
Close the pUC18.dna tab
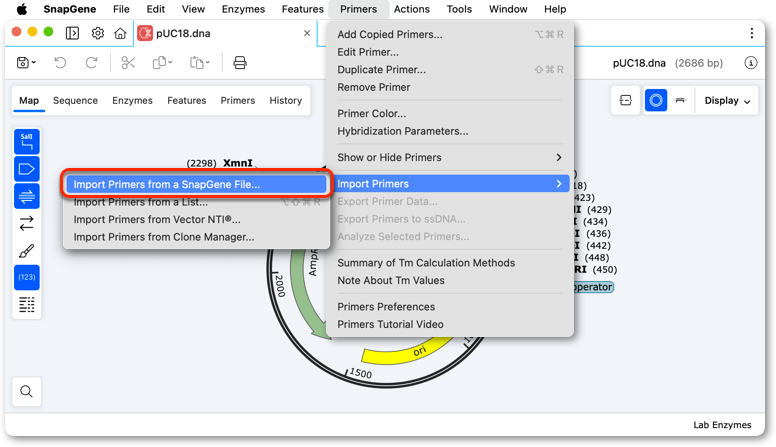[x=307, y=33]
